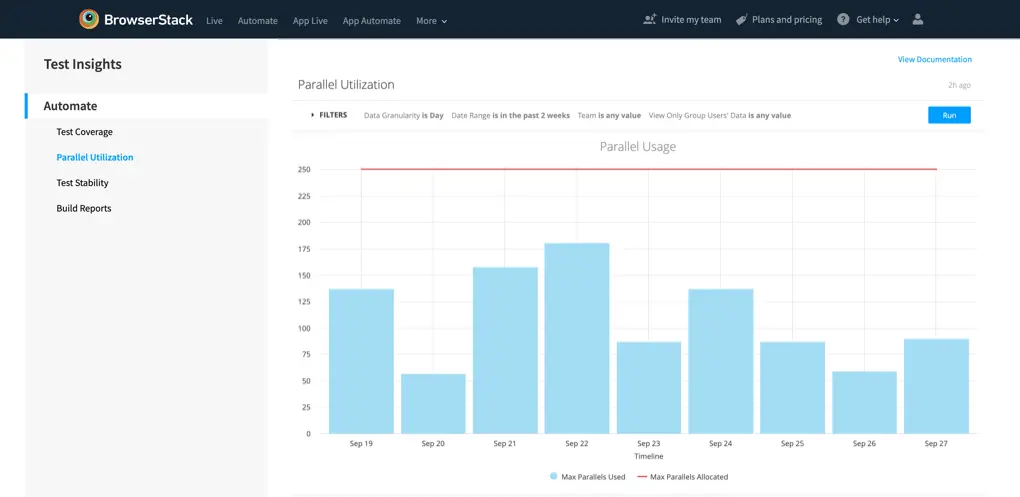The width and height of the screenshot is (1020, 497).
Task: Open the View Documentation link
Action: tap(934, 59)
